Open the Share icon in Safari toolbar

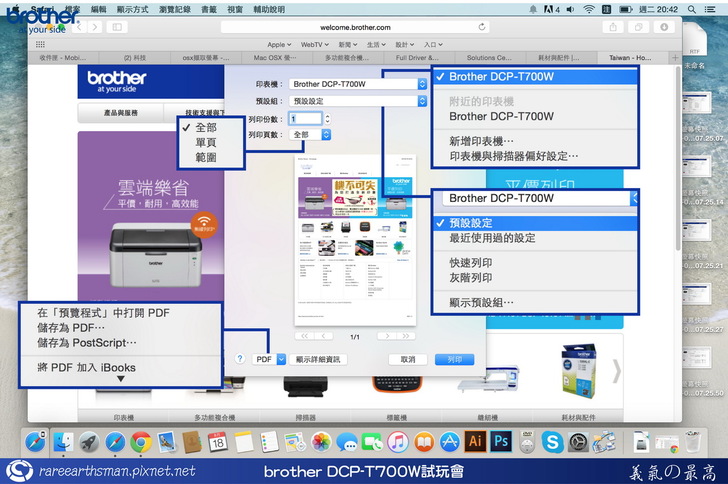coord(613,27)
